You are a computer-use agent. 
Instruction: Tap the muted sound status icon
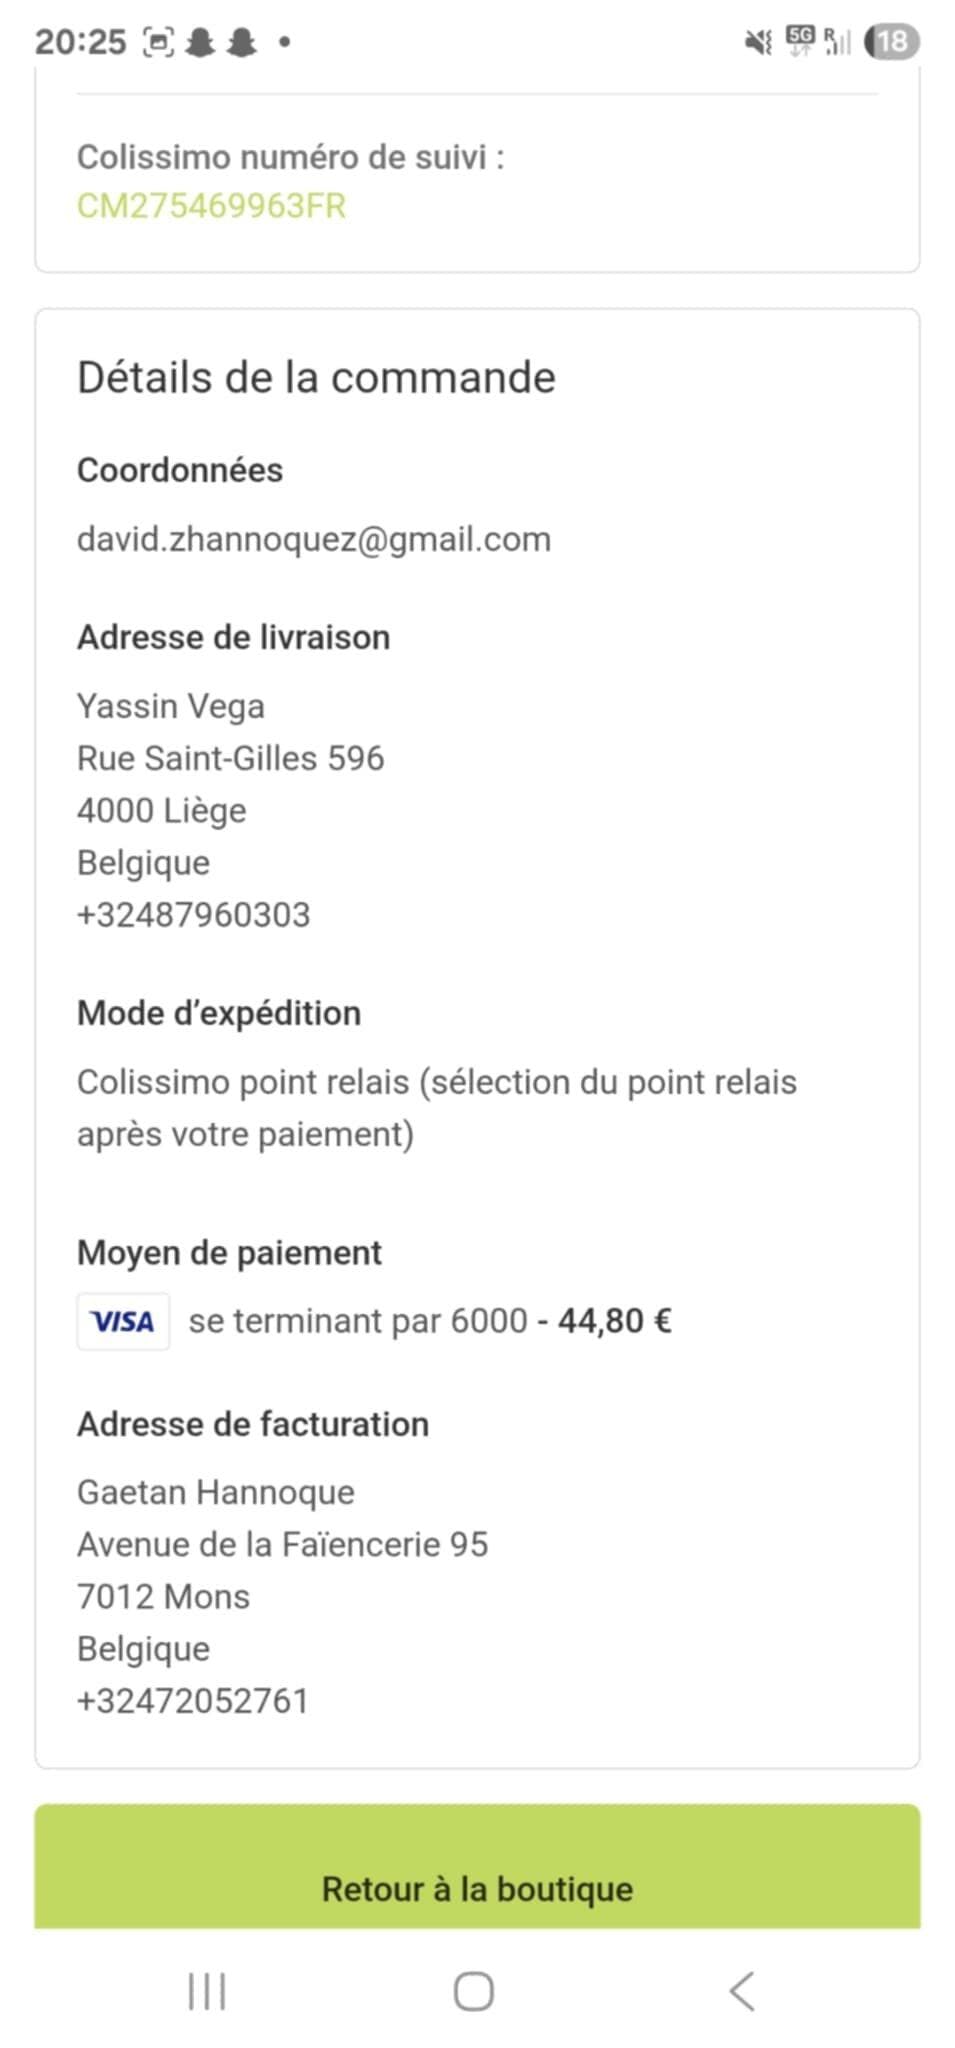[759, 42]
